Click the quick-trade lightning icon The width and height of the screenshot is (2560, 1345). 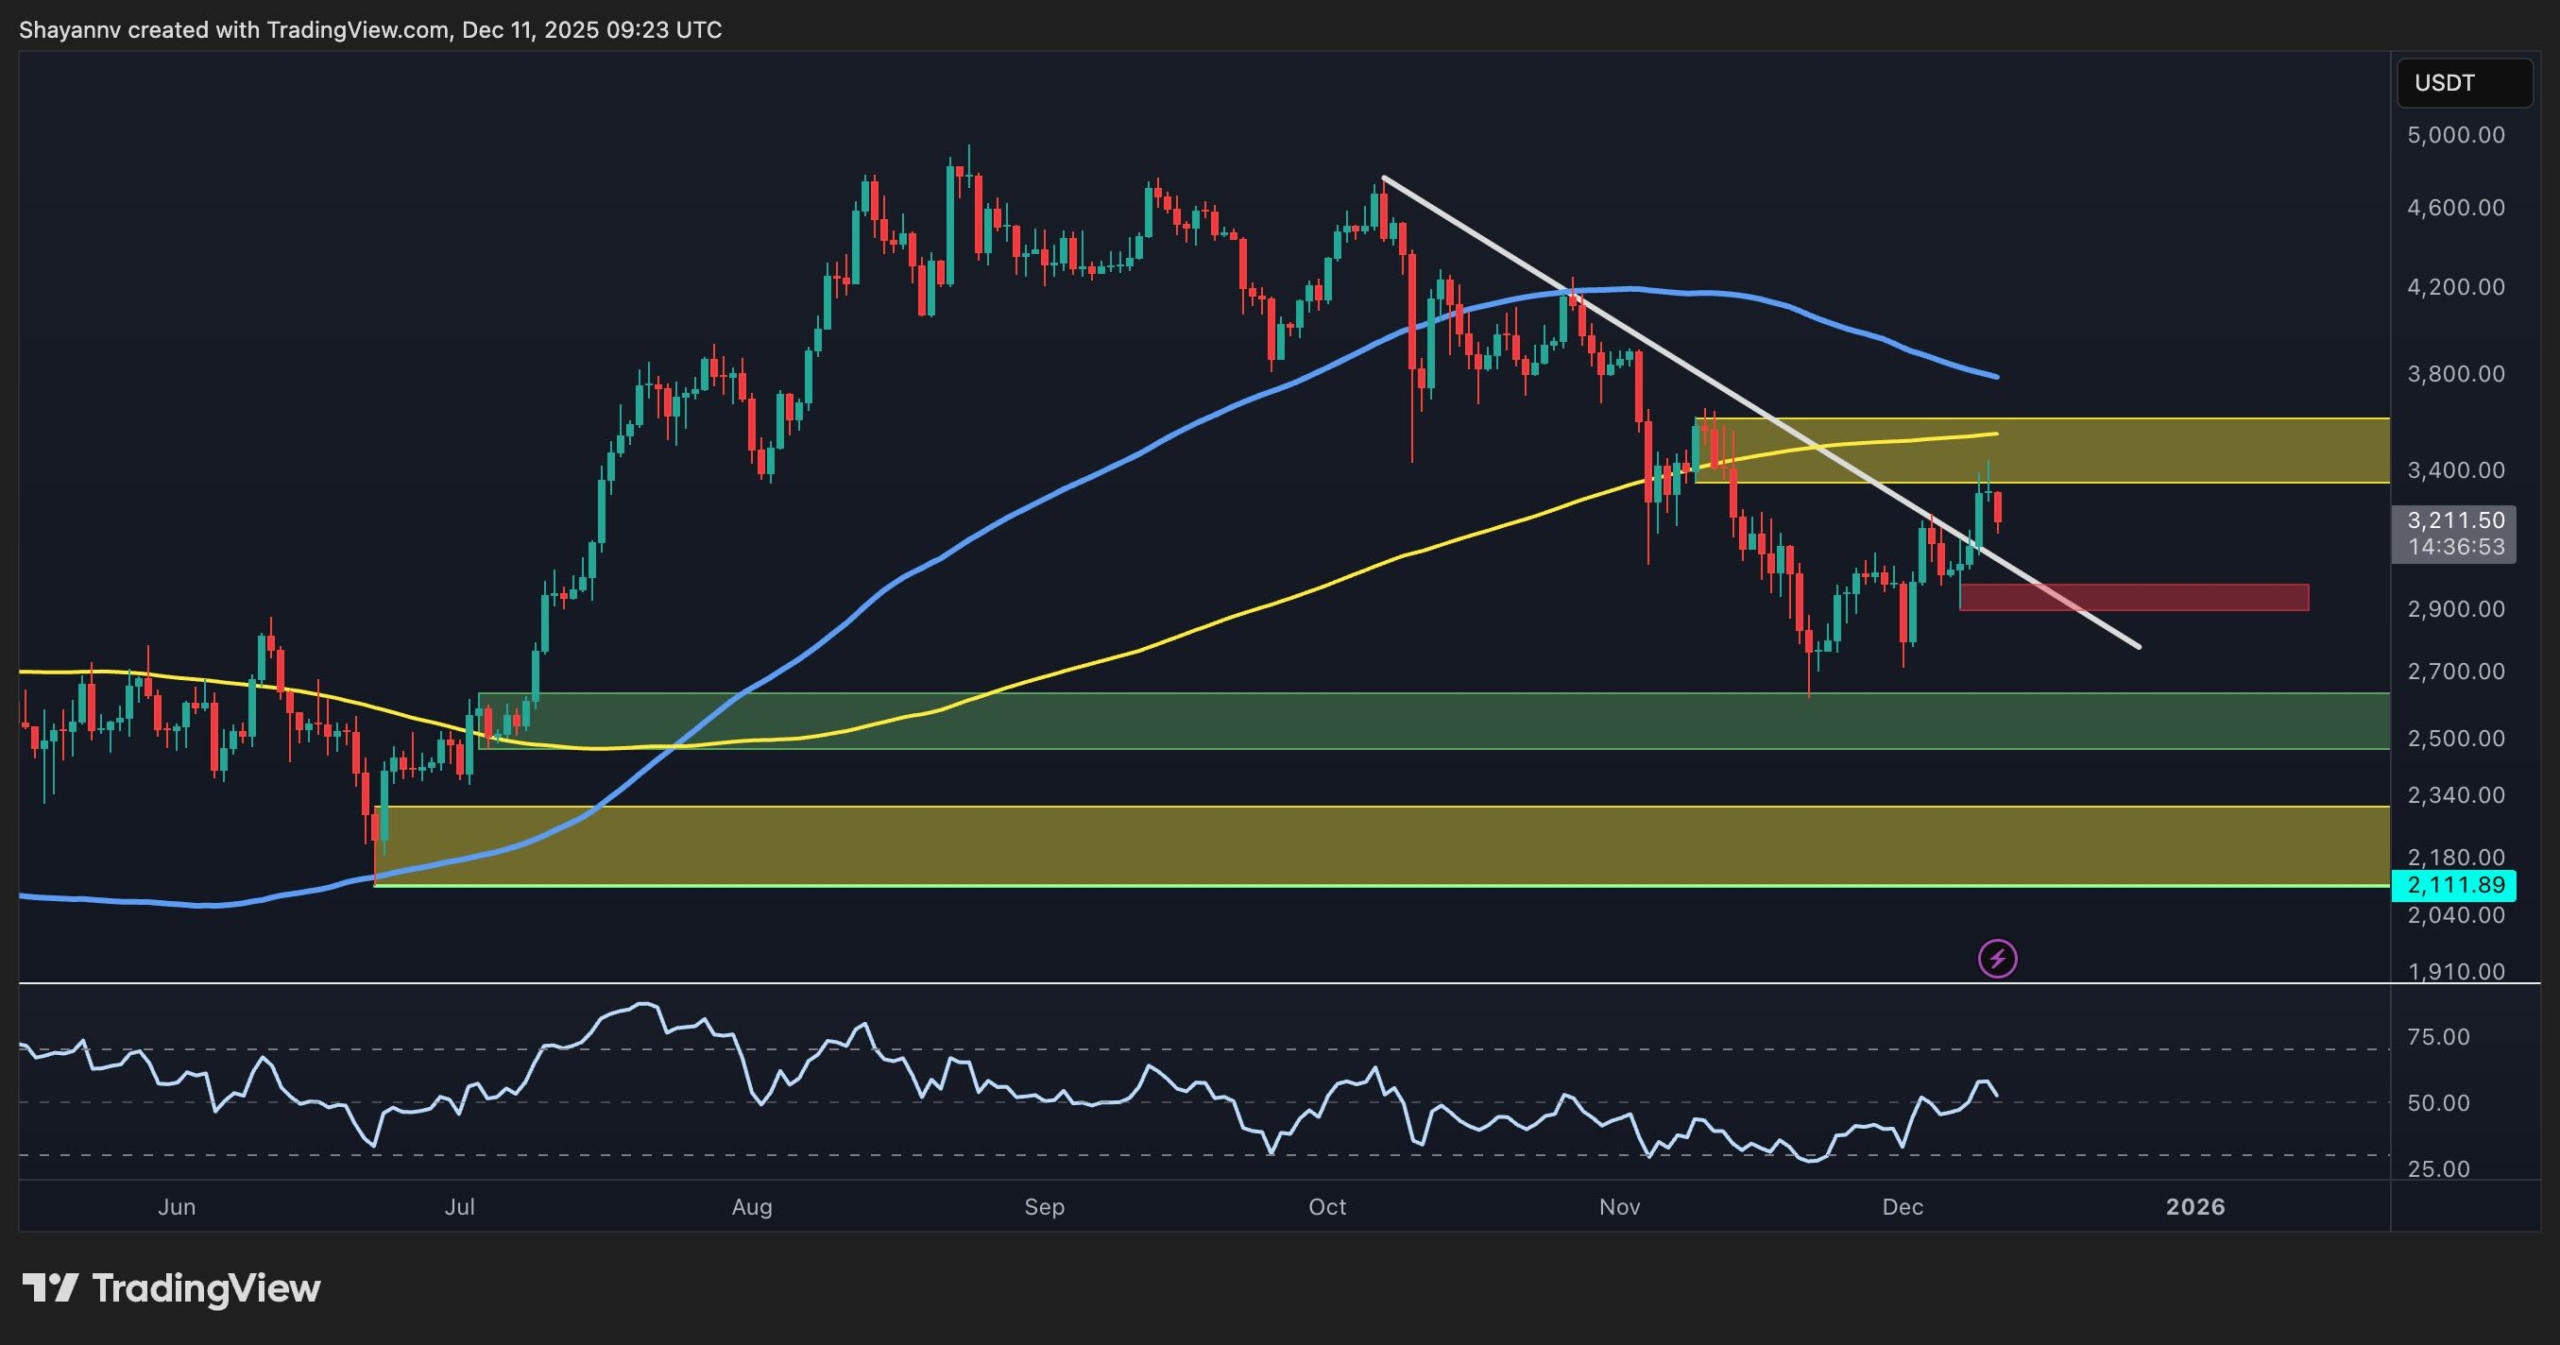point(1996,960)
